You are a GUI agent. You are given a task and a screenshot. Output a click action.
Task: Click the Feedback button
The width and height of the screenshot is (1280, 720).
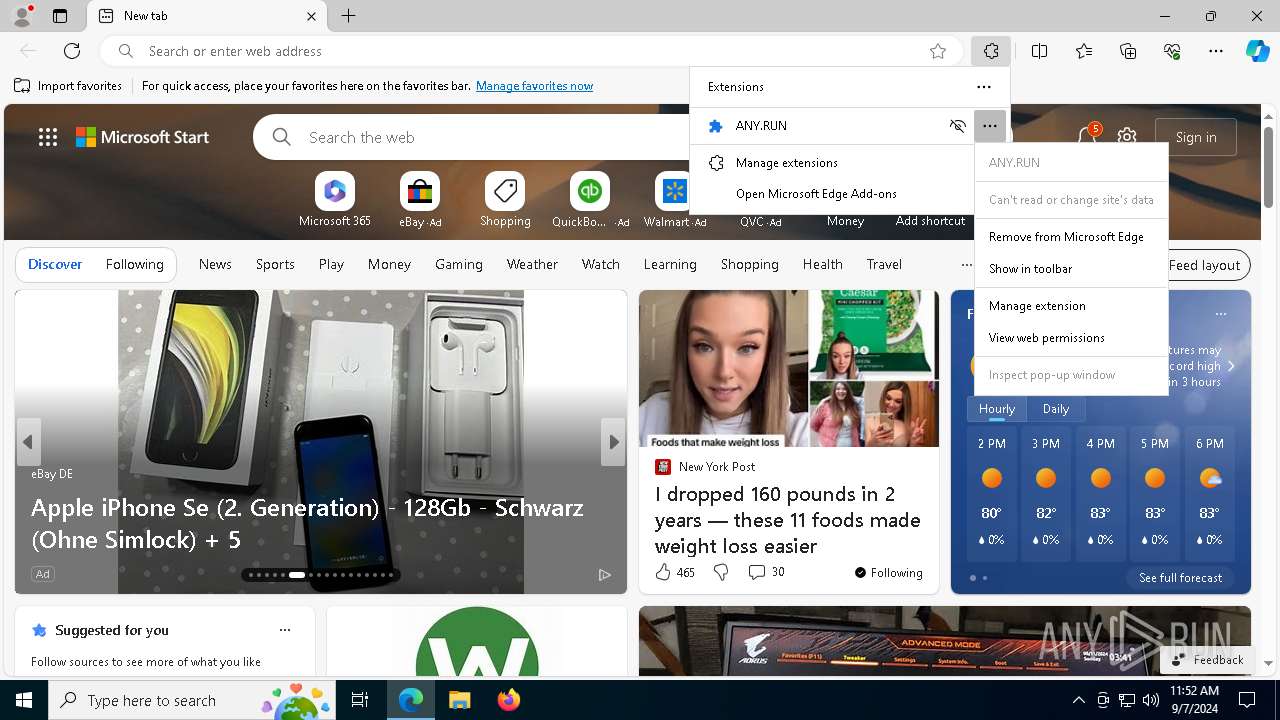(1208, 660)
